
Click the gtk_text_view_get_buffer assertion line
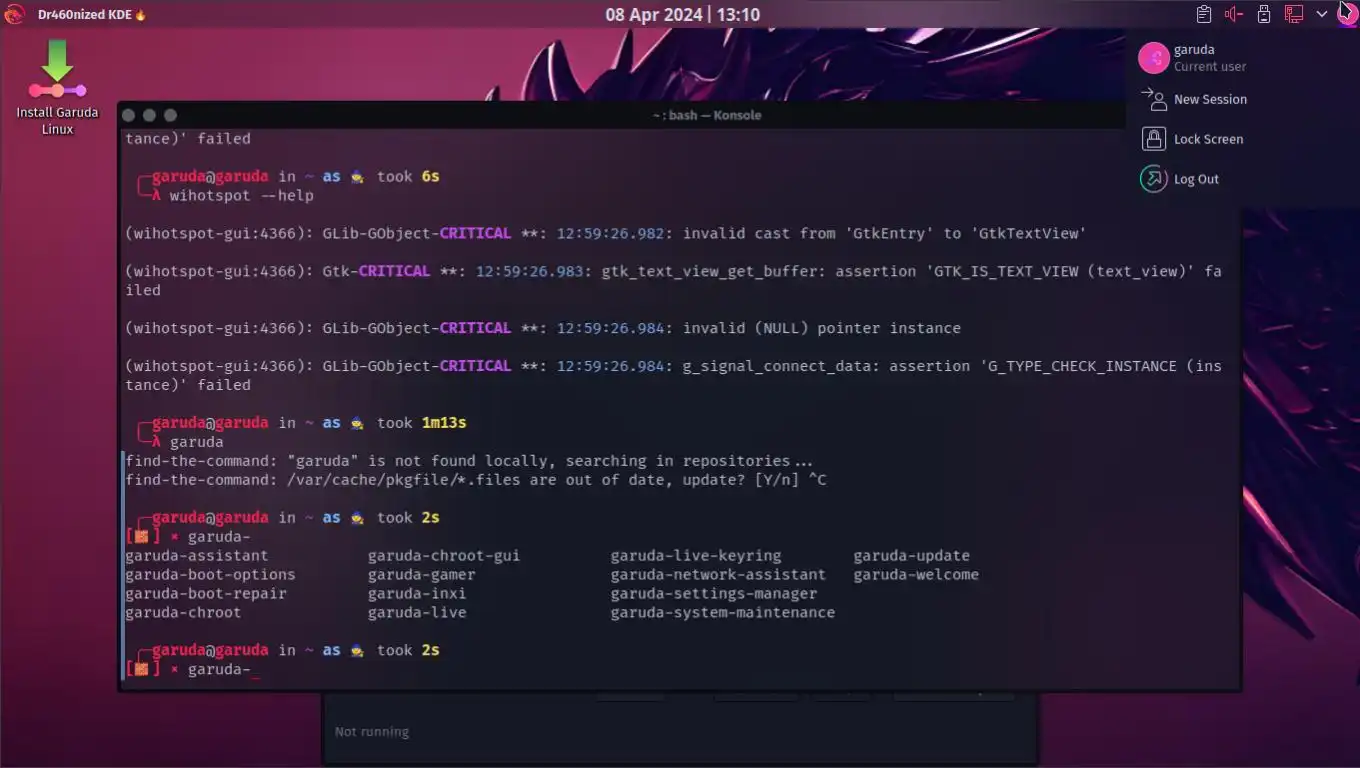[x=673, y=281]
